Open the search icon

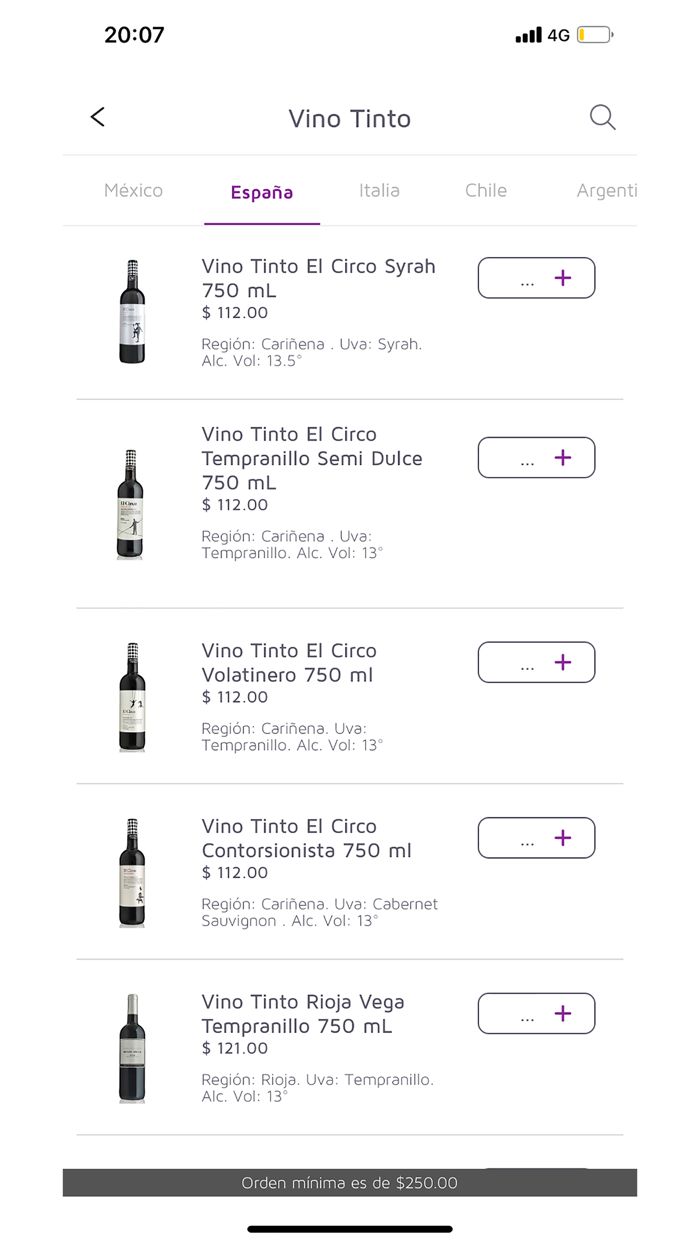tap(603, 117)
